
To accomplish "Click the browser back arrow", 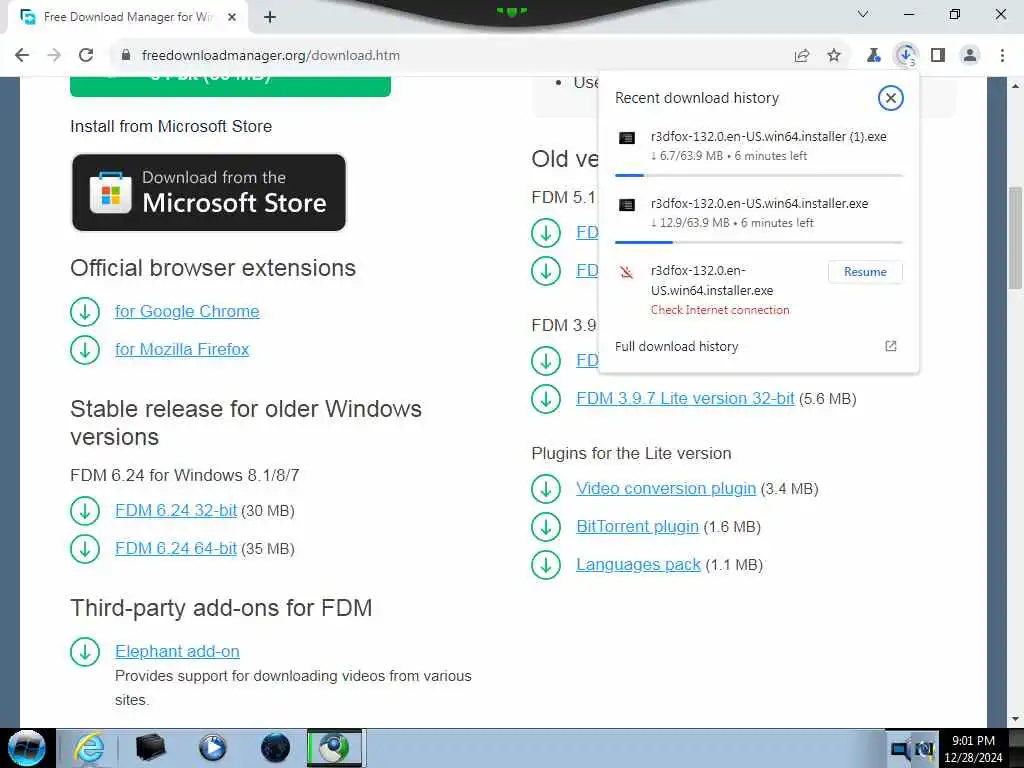I will tap(22, 56).
